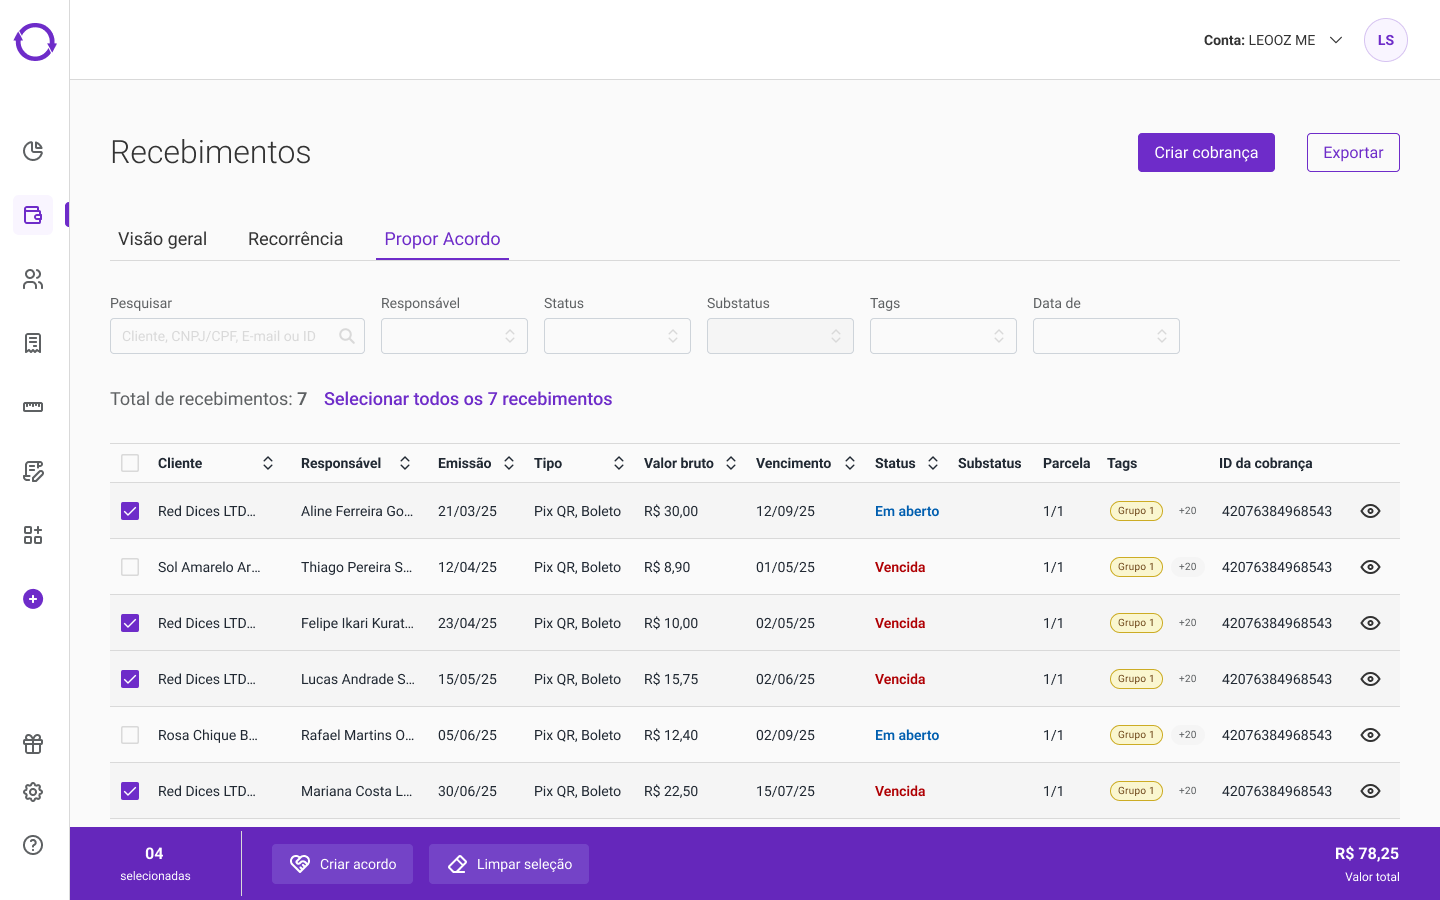Click Em aberto status in Rafael Martins row
Screen dimensions: 1440x900
[907, 735]
